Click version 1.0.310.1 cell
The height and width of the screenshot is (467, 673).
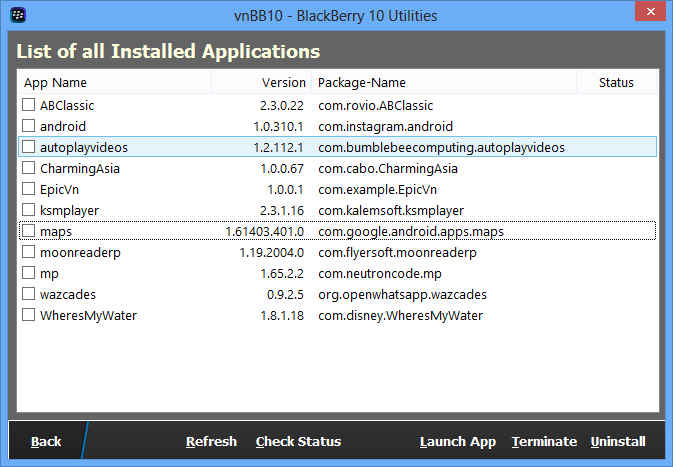[278, 127]
